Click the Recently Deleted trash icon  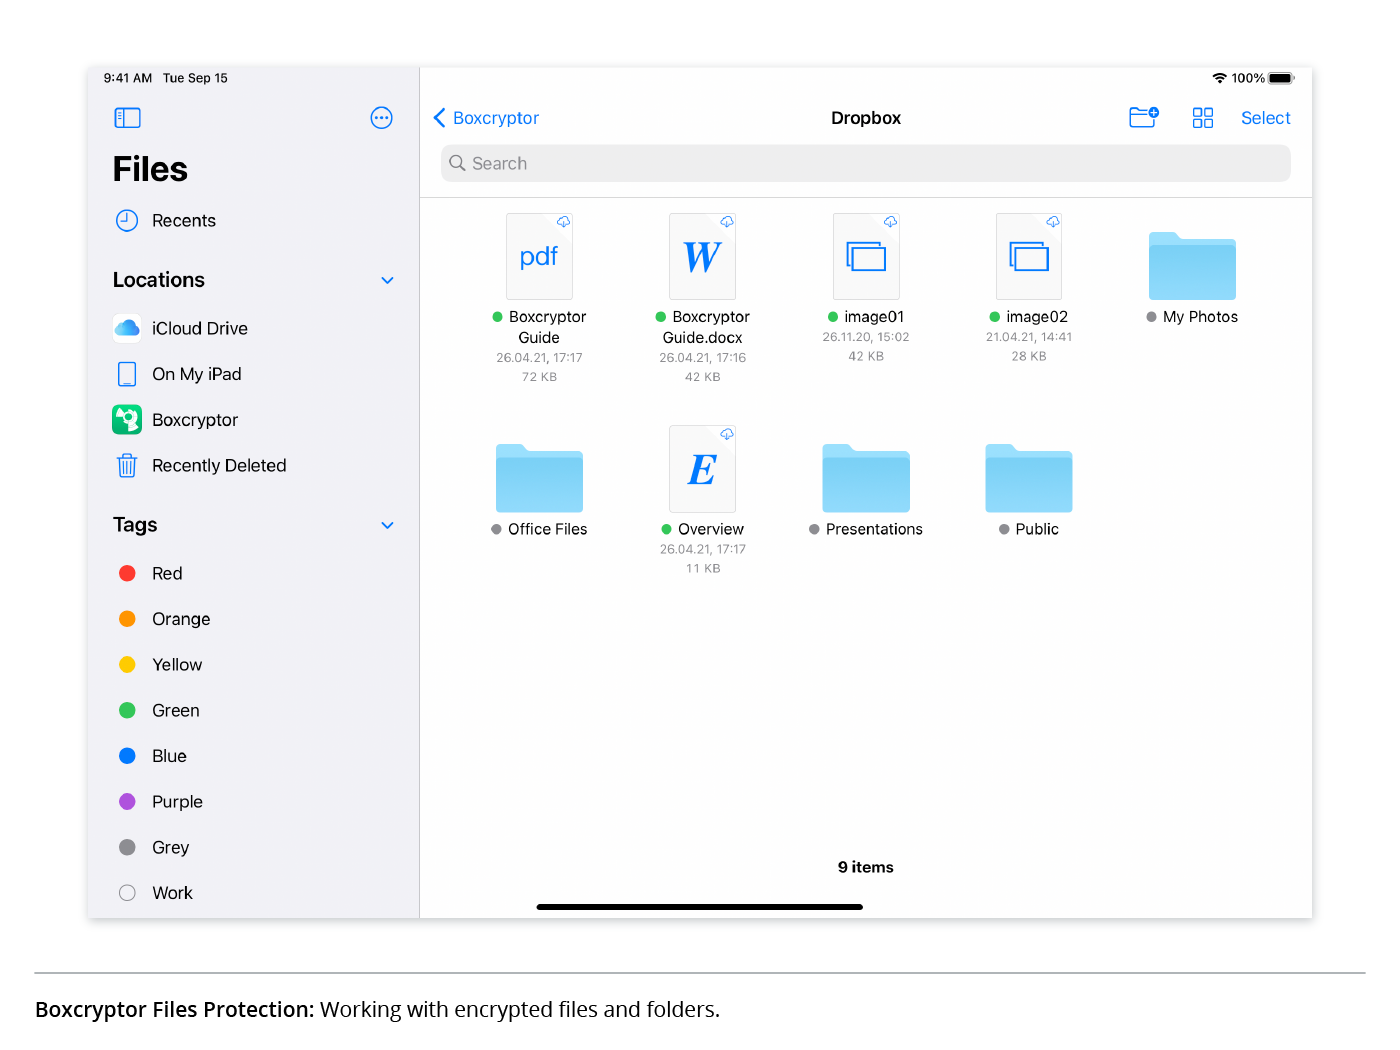click(x=127, y=465)
